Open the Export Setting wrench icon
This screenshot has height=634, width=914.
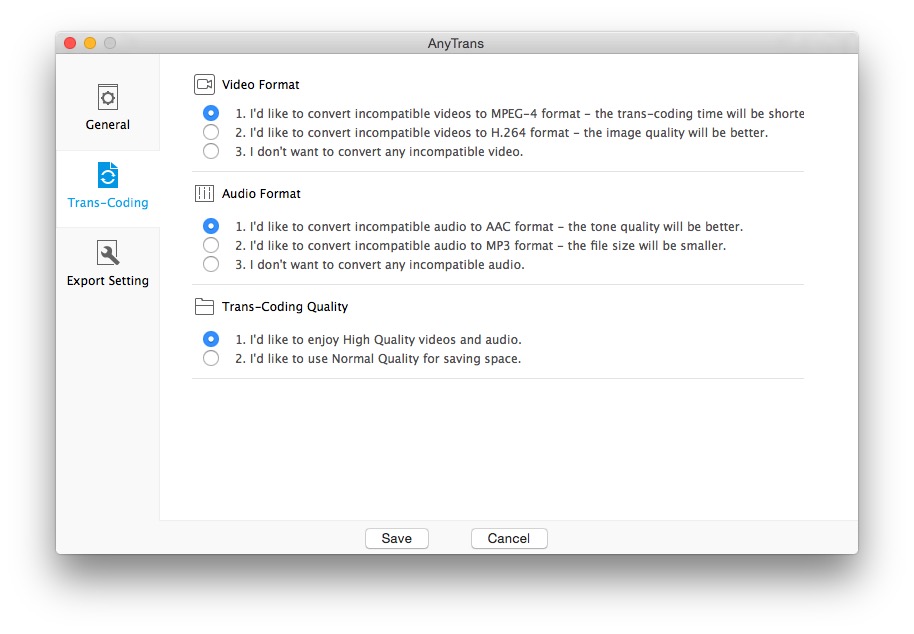[x=107, y=253]
